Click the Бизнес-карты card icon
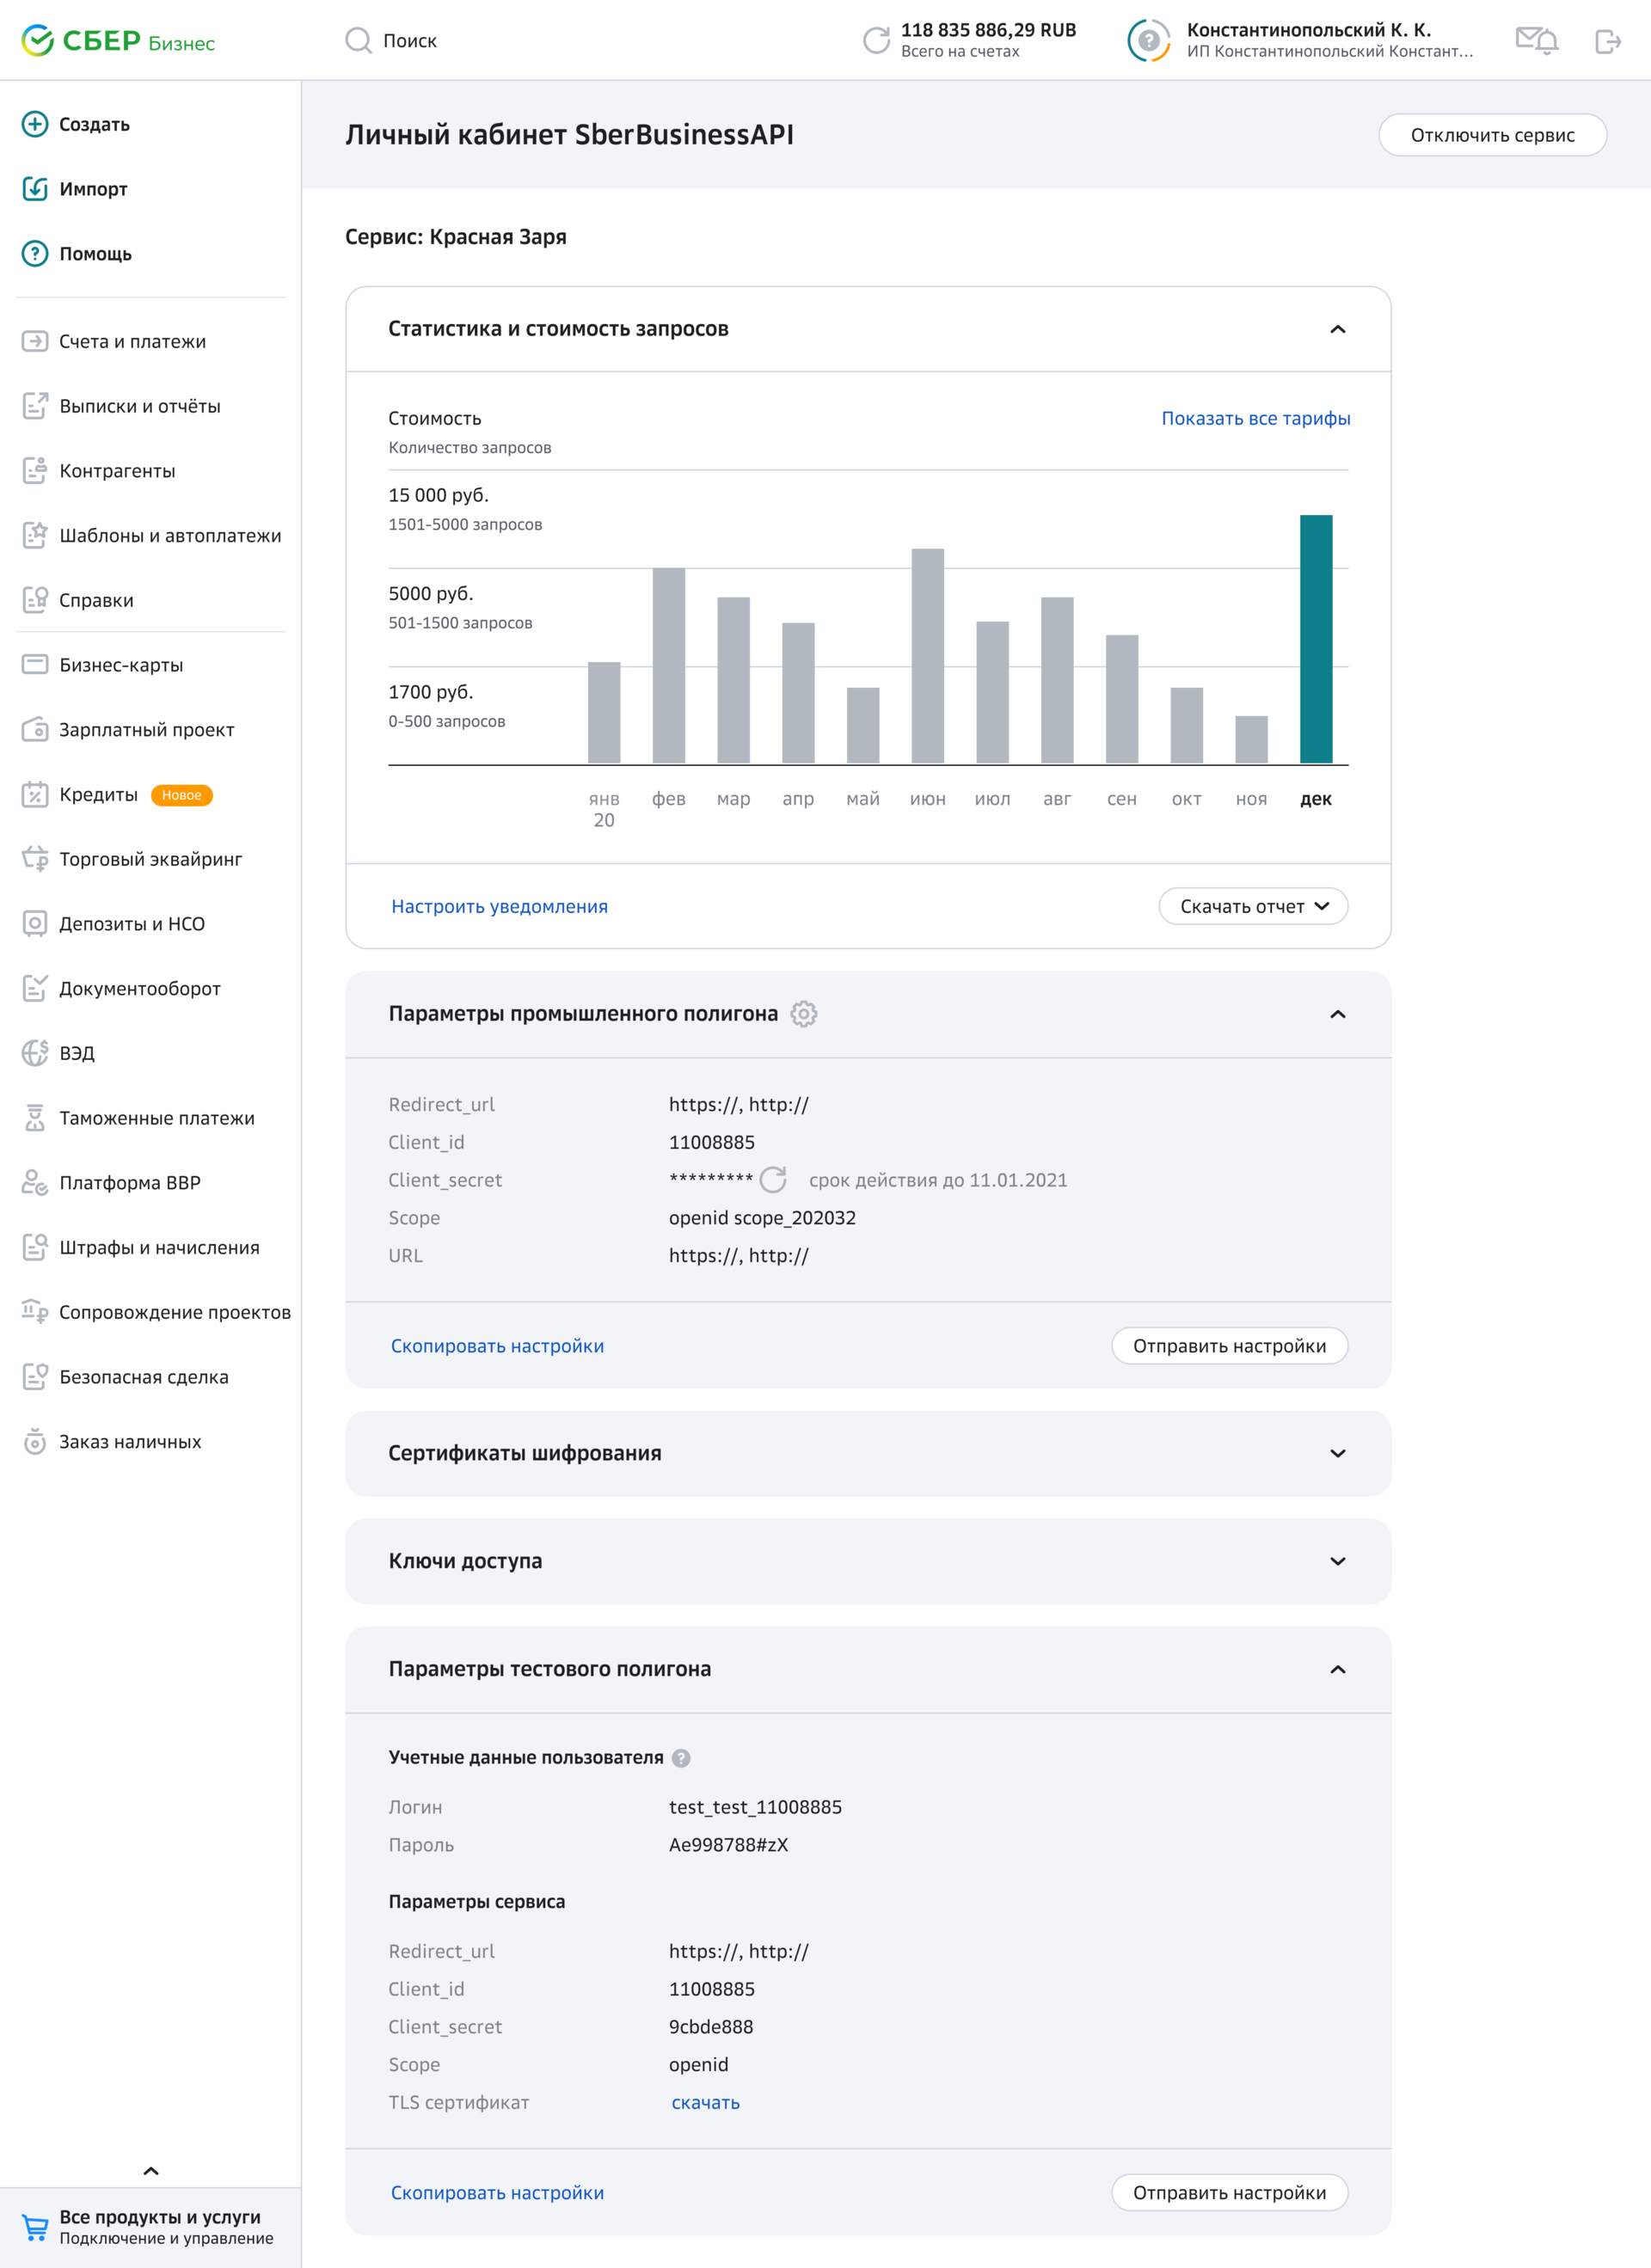This screenshot has height=2268, width=1651. pyautogui.click(x=35, y=665)
